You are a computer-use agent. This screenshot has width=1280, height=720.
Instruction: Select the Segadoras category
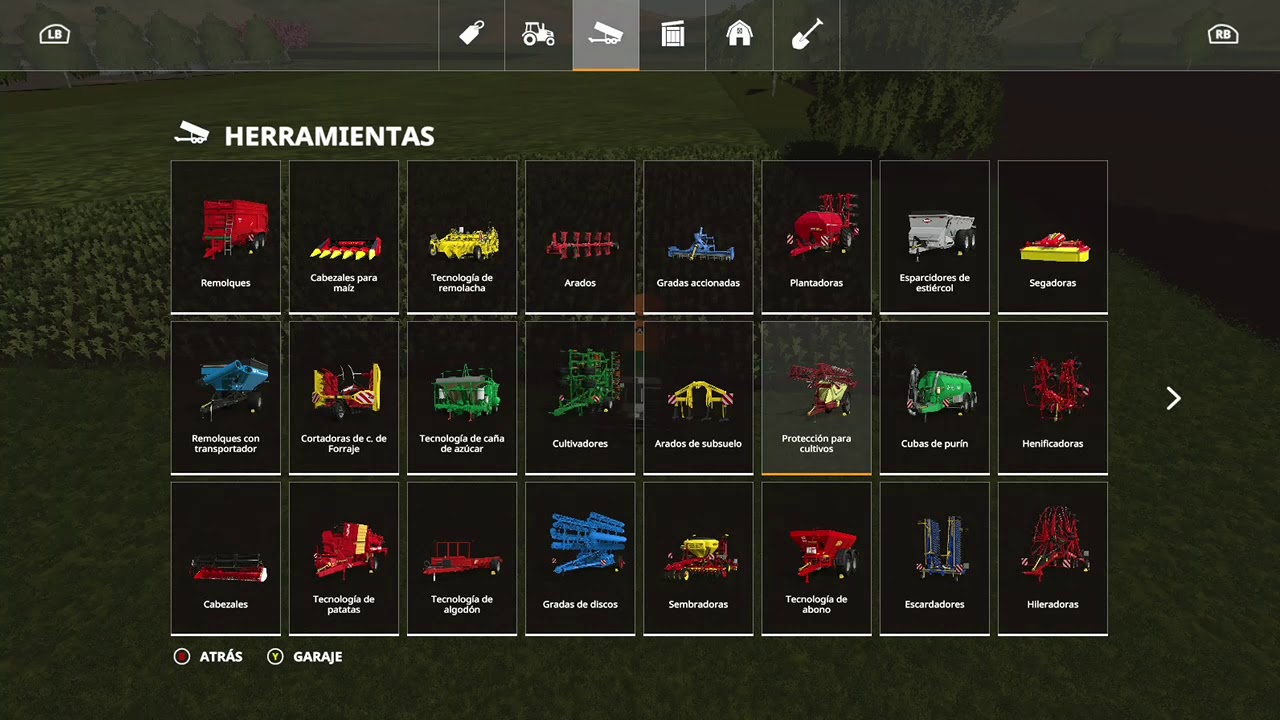pos(1052,237)
